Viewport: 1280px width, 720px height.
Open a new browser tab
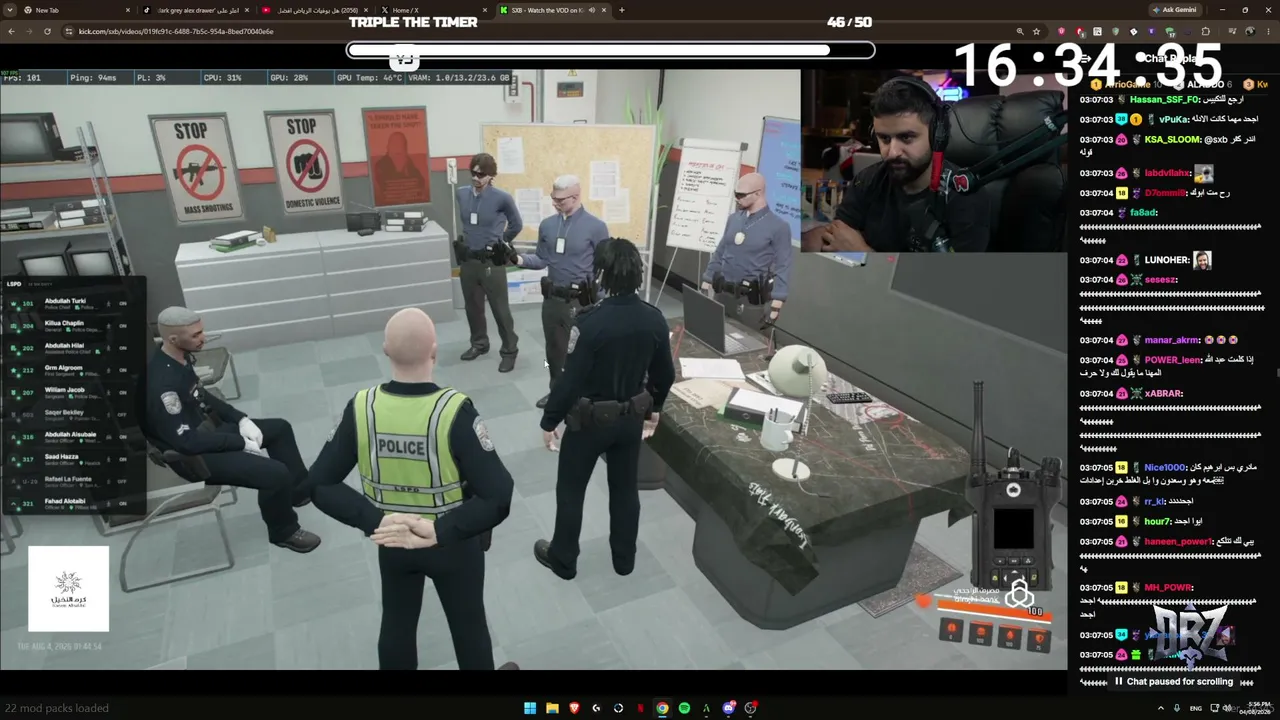pyautogui.click(x=622, y=10)
